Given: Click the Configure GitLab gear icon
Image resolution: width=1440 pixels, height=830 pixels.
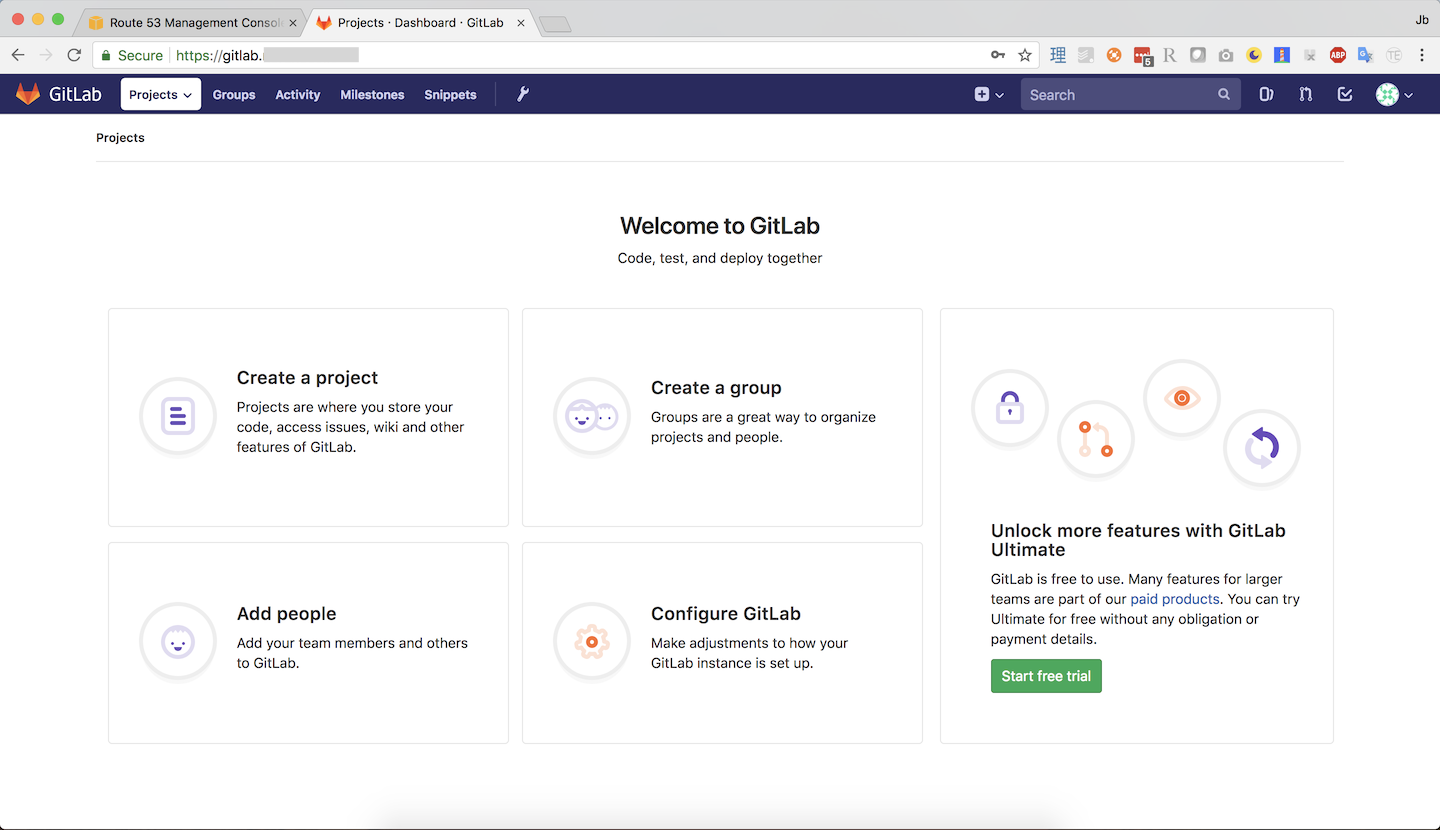Looking at the screenshot, I should click(592, 641).
